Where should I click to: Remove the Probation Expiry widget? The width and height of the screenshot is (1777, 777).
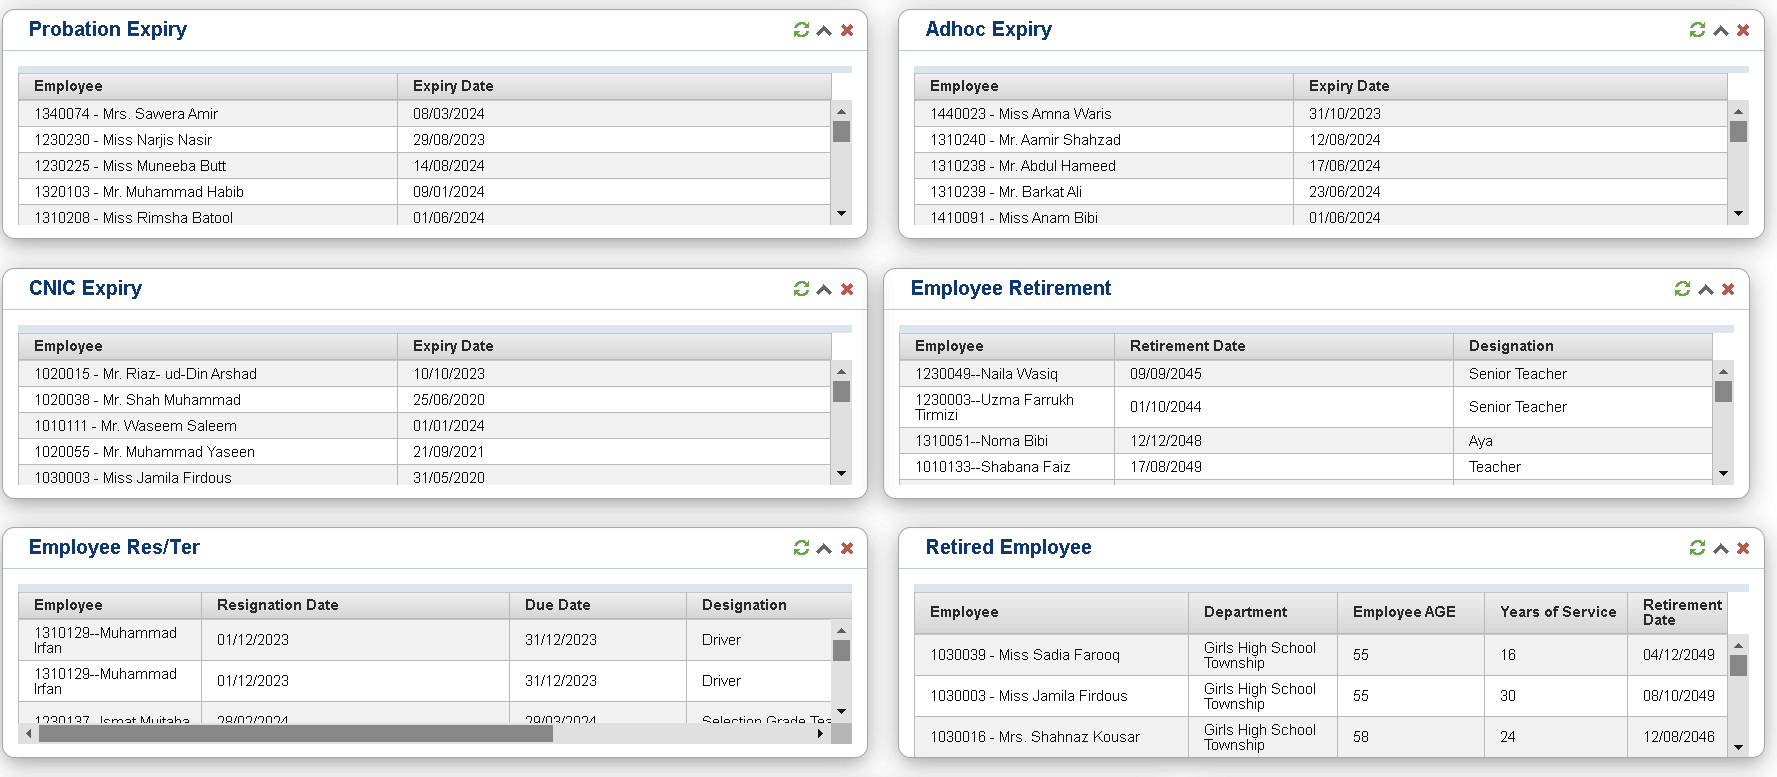[847, 30]
